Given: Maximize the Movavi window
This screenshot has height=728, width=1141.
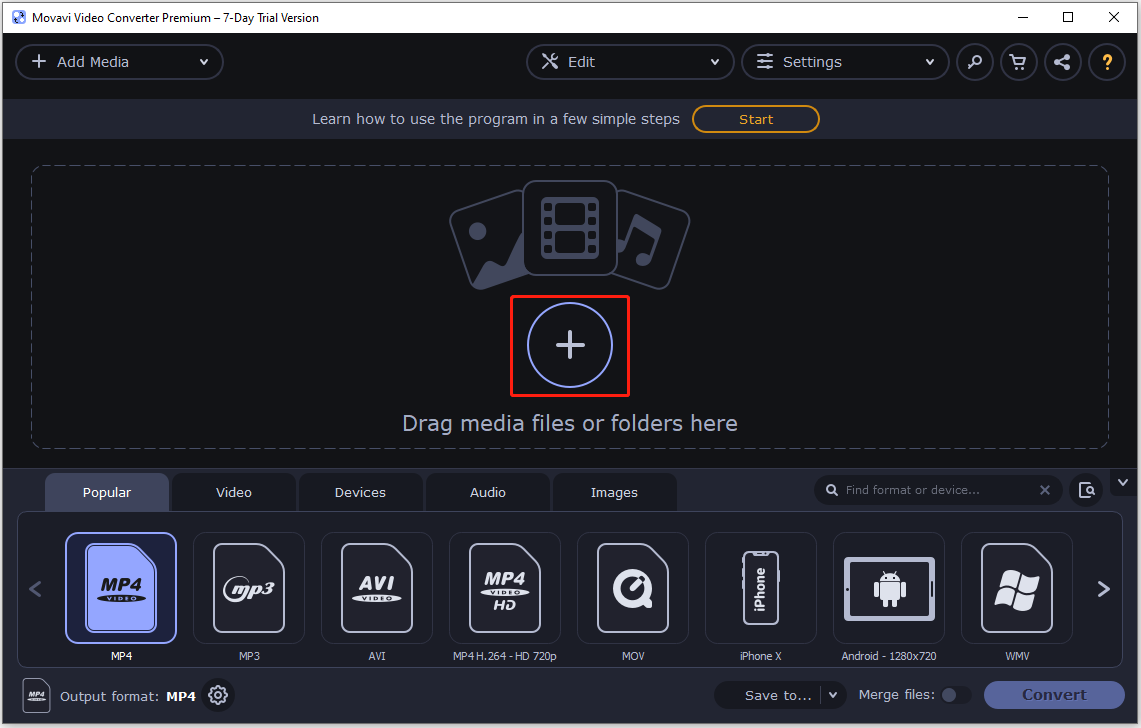Looking at the screenshot, I should tap(1068, 17).
